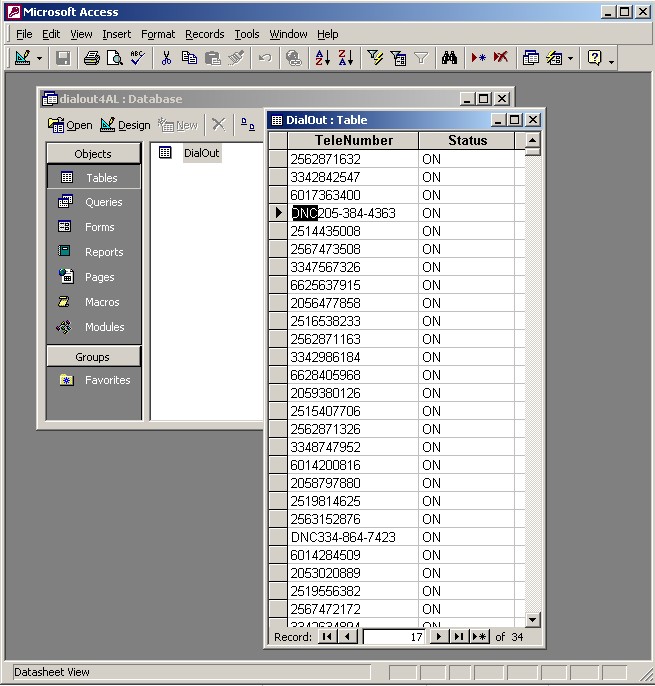Click Apply Filter funnel icon
Viewport: 655px width, 686px height.
tap(421, 58)
